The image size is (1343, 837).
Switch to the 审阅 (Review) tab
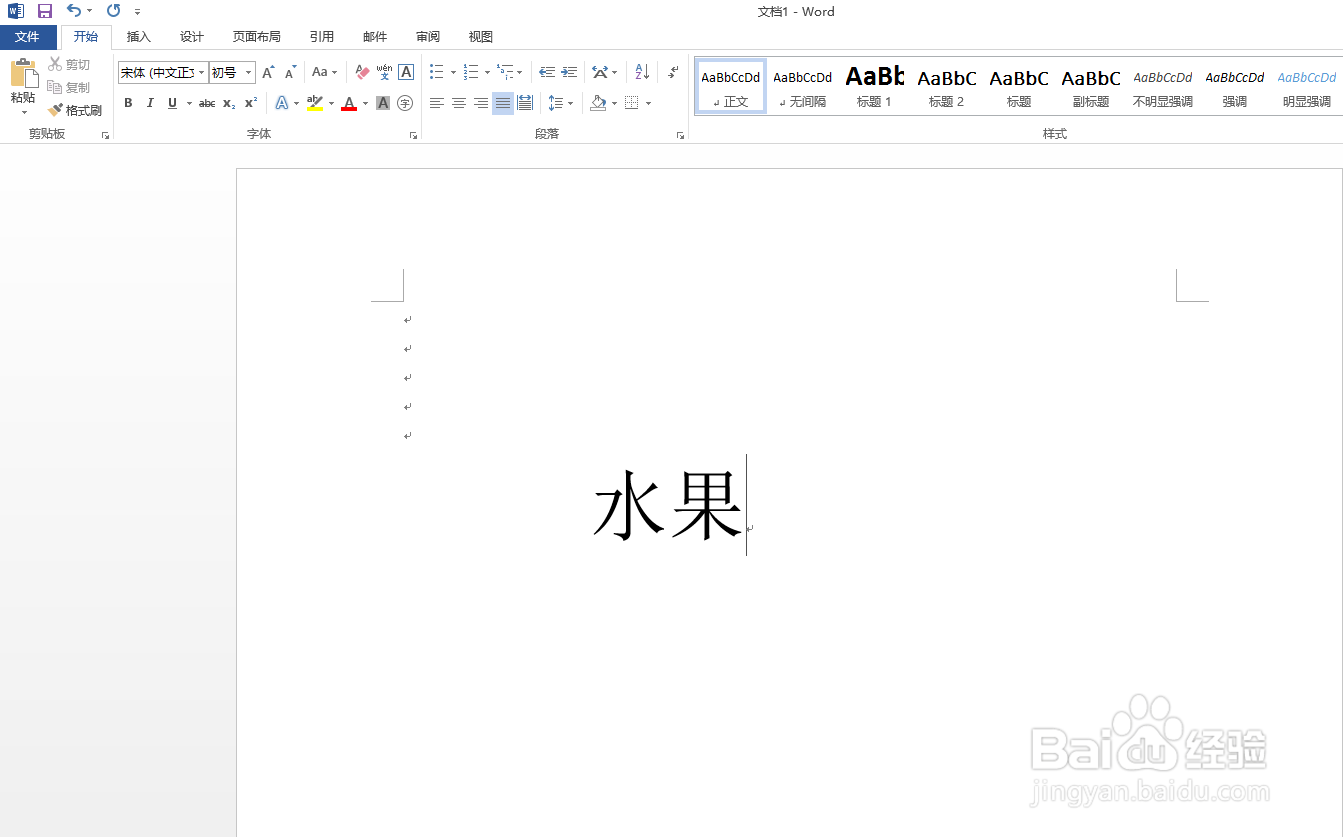(x=428, y=37)
